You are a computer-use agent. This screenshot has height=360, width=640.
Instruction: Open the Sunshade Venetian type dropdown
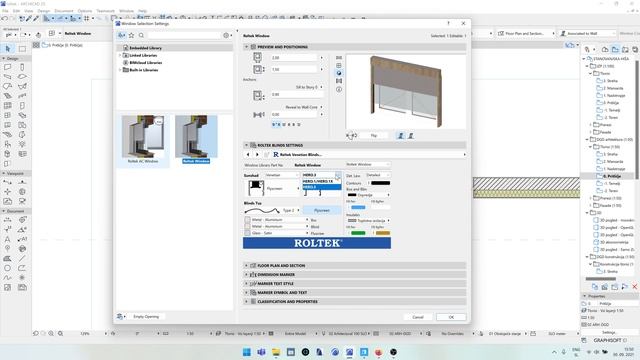point(282,175)
